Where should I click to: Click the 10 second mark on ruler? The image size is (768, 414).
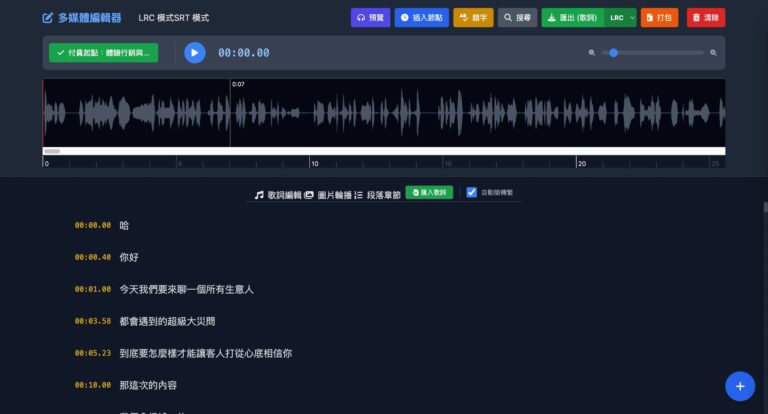pos(314,164)
